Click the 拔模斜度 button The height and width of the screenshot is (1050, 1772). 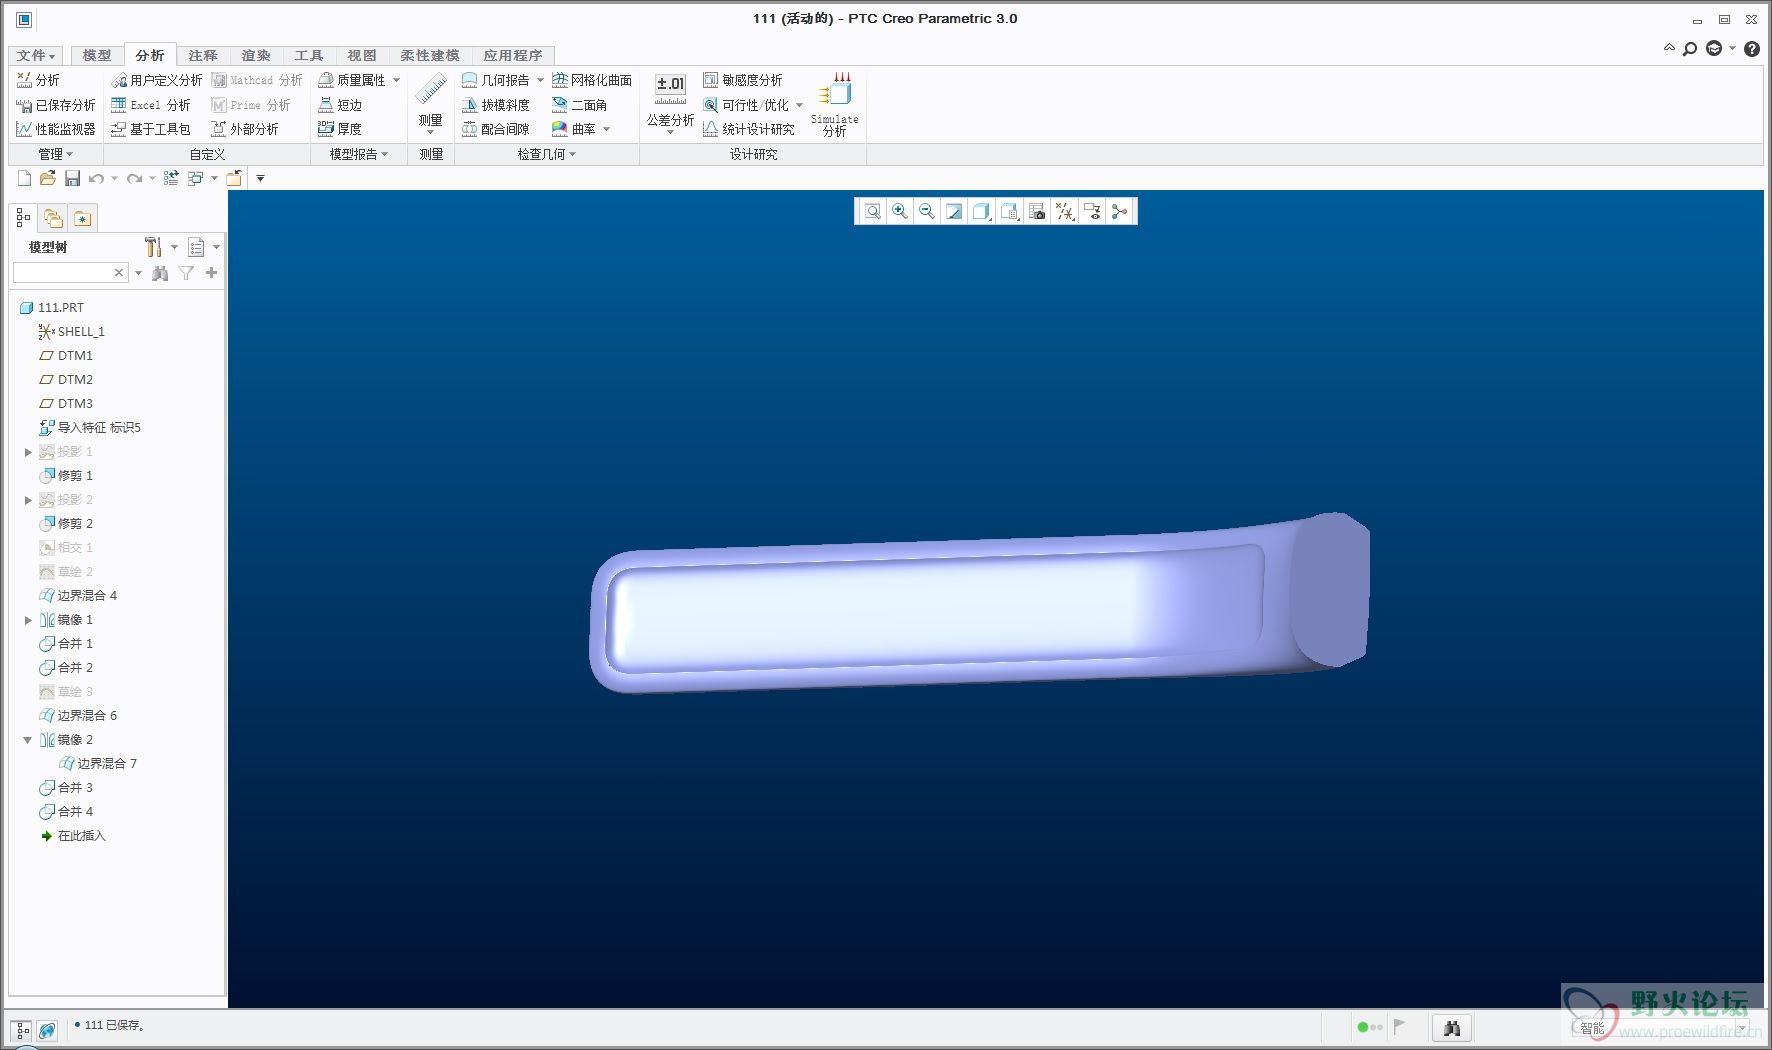point(496,104)
